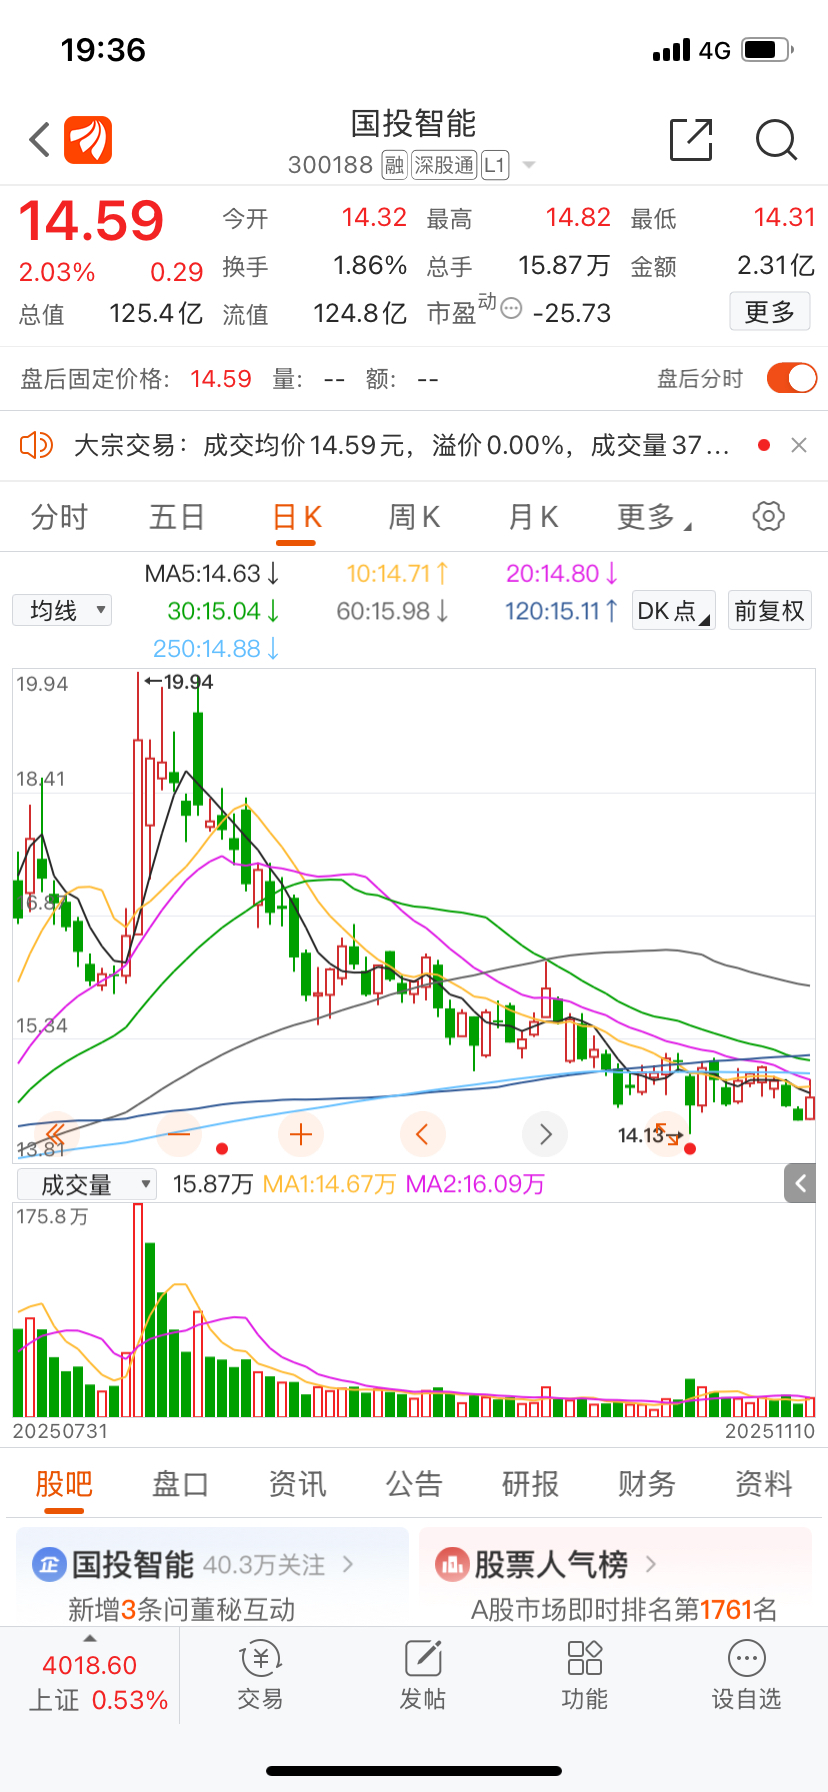Go back with the left chevron
The image size is (828, 1792).
point(39,139)
